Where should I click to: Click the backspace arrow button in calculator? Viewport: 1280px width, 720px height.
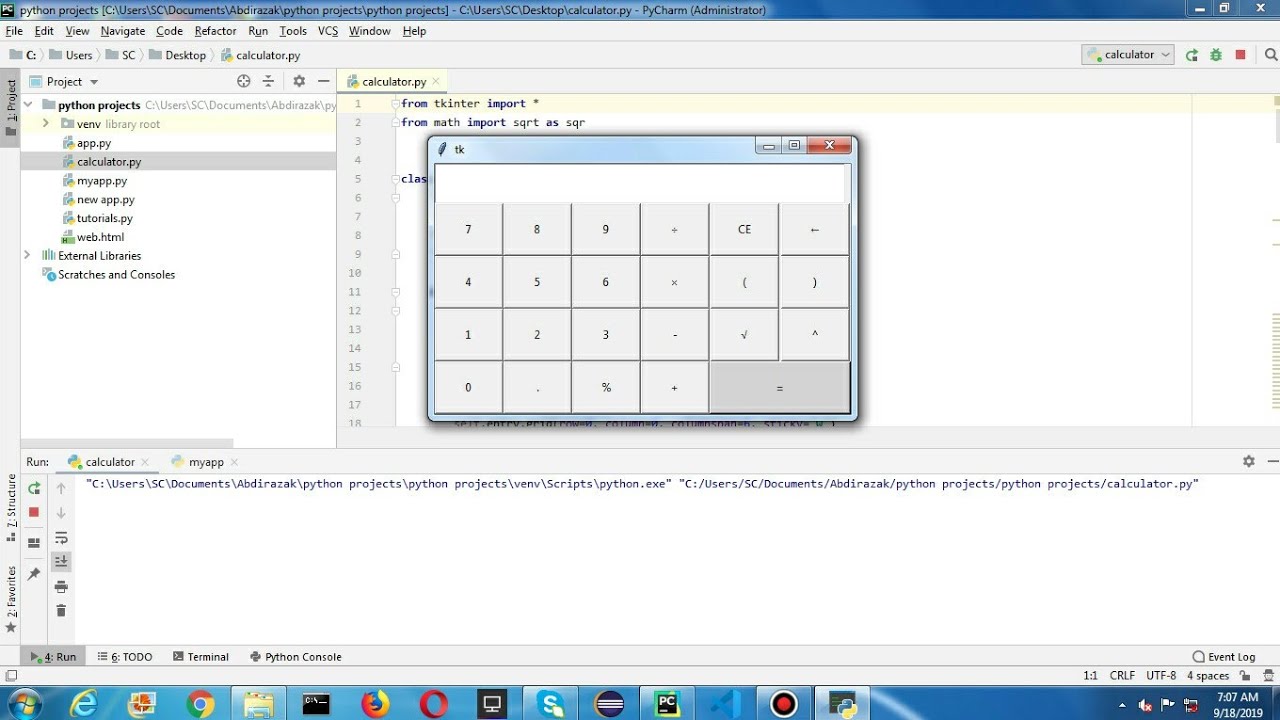(814, 229)
